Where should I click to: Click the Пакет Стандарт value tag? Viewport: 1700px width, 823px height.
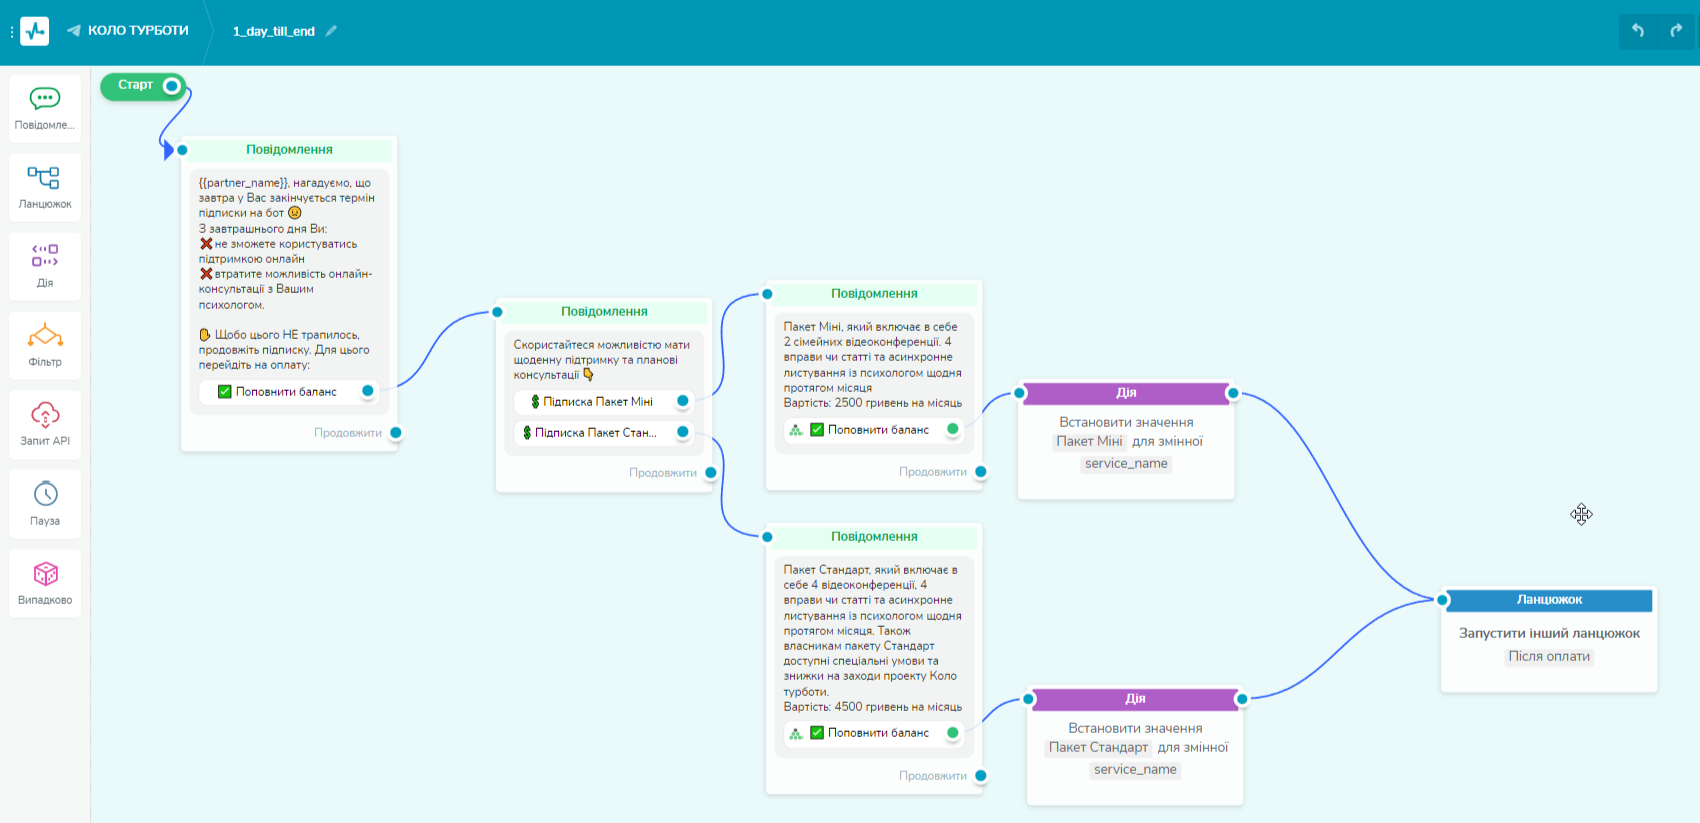click(1098, 748)
